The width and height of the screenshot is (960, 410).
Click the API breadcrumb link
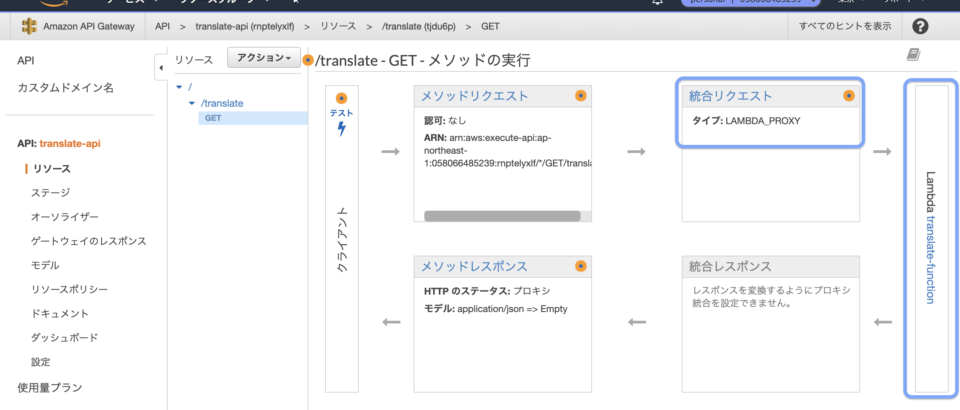162,26
